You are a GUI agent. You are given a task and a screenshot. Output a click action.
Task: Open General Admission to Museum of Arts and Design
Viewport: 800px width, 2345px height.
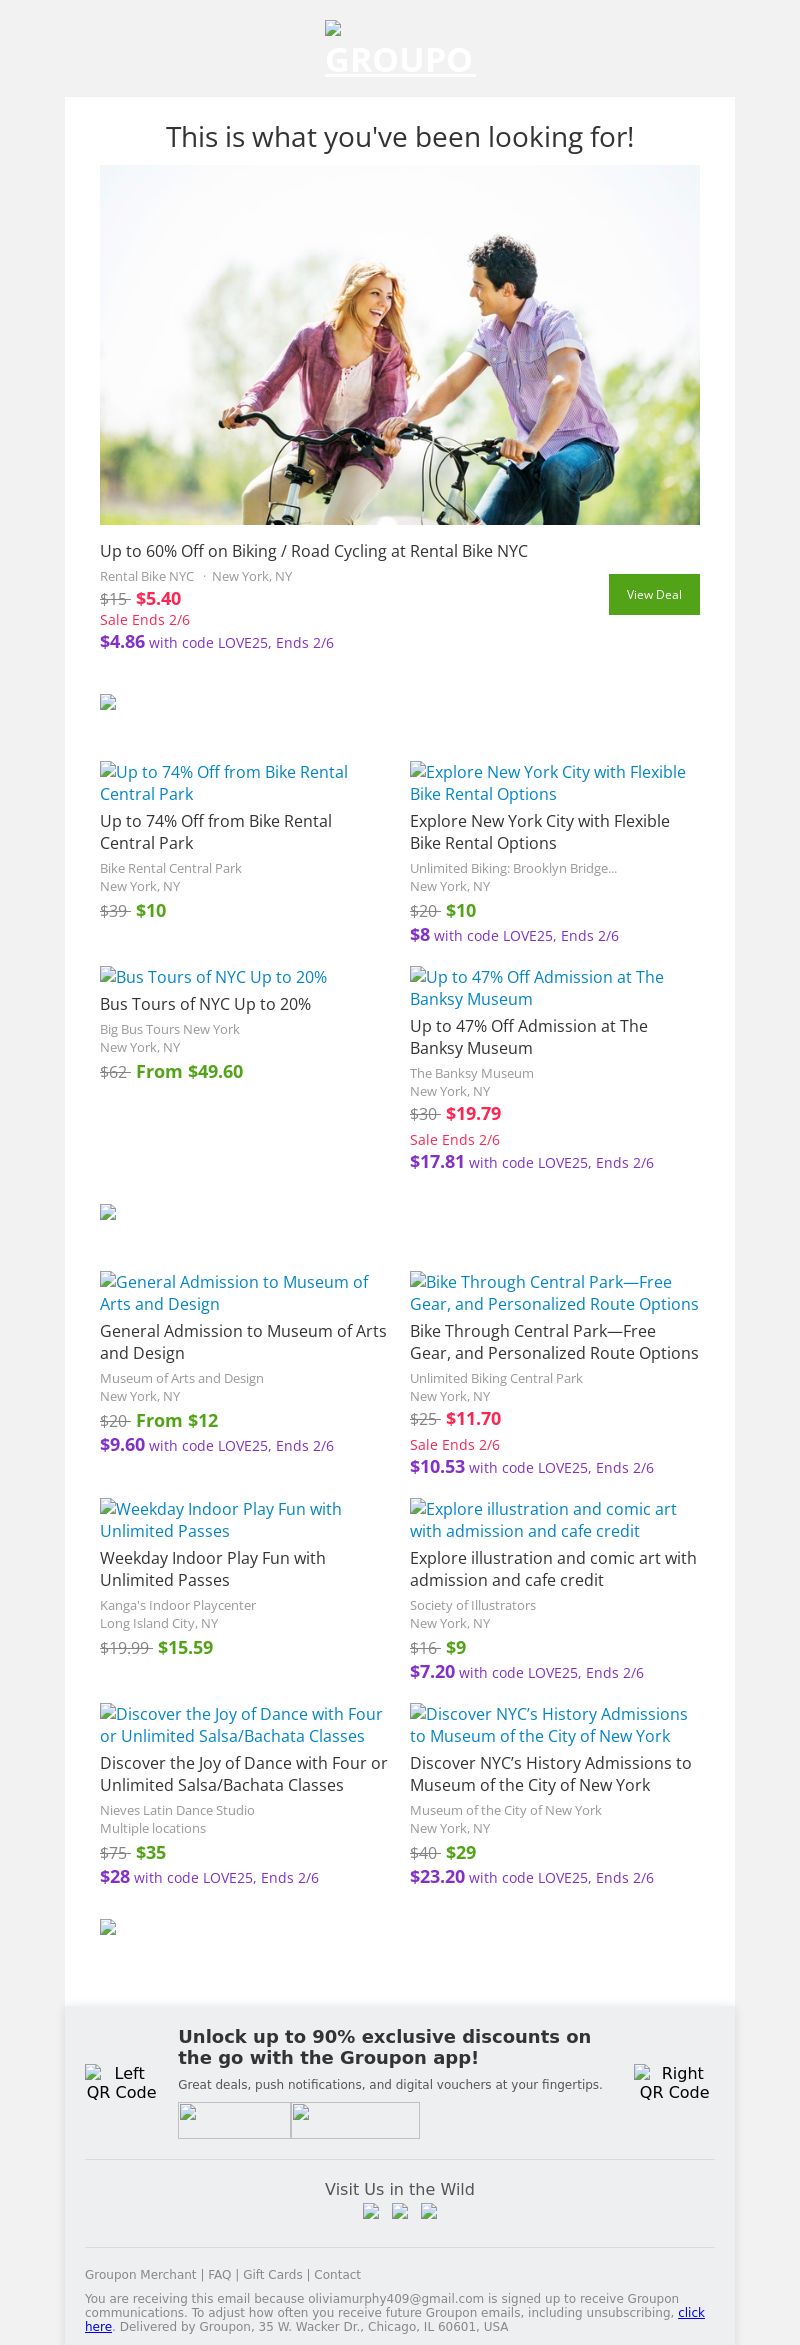tap(234, 1293)
